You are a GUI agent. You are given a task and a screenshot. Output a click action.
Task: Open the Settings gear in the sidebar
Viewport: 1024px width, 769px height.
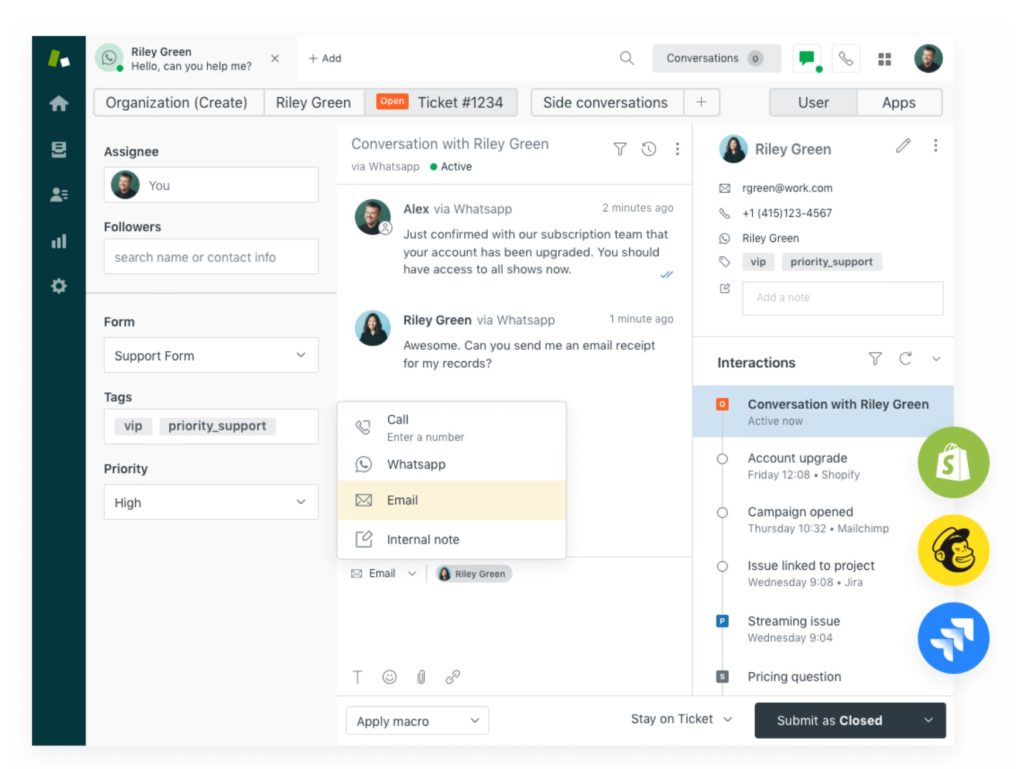57,285
